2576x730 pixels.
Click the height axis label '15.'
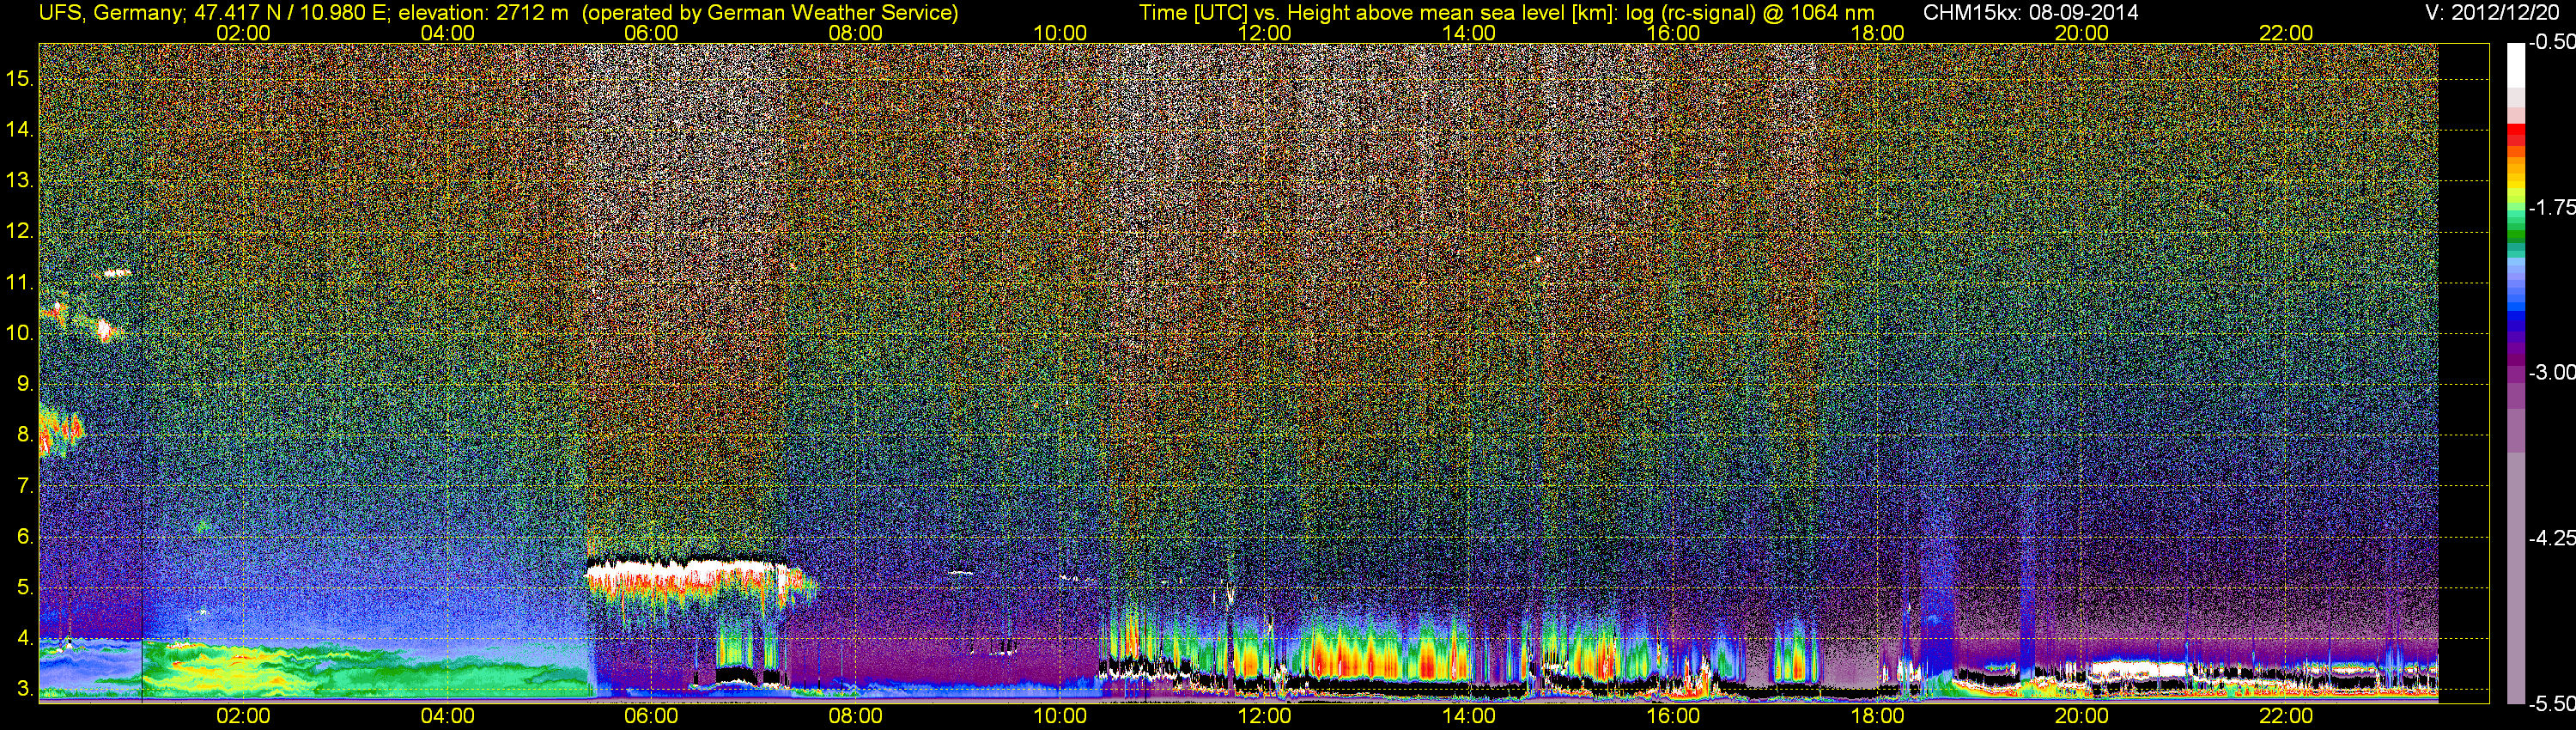click(x=19, y=78)
